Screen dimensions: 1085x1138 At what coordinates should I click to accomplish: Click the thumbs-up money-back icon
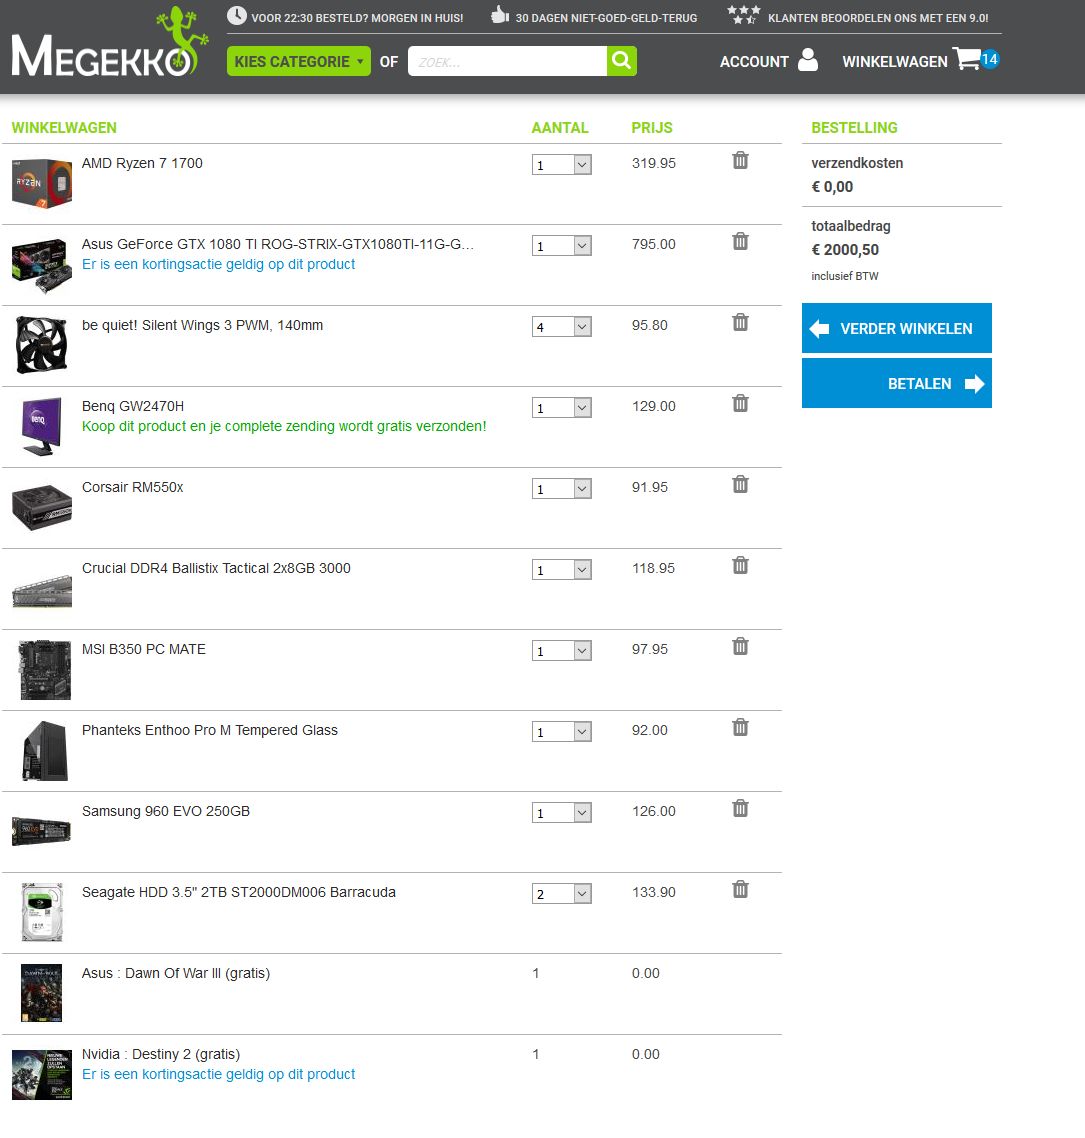(x=499, y=15)
